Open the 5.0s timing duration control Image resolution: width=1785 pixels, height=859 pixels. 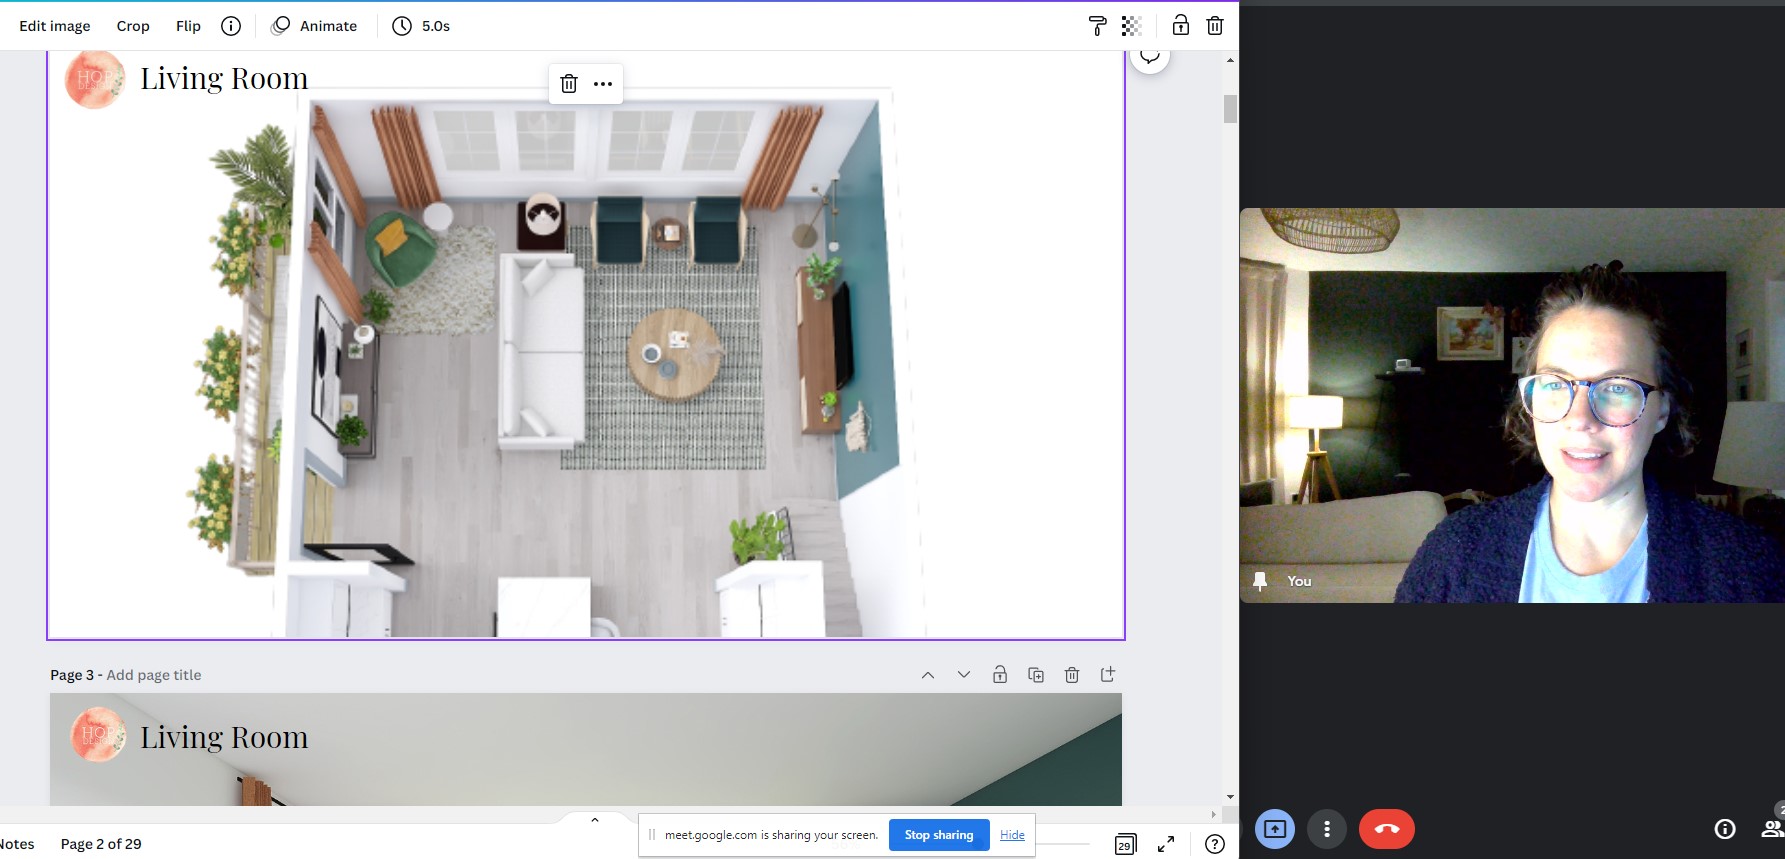point(421,26)
